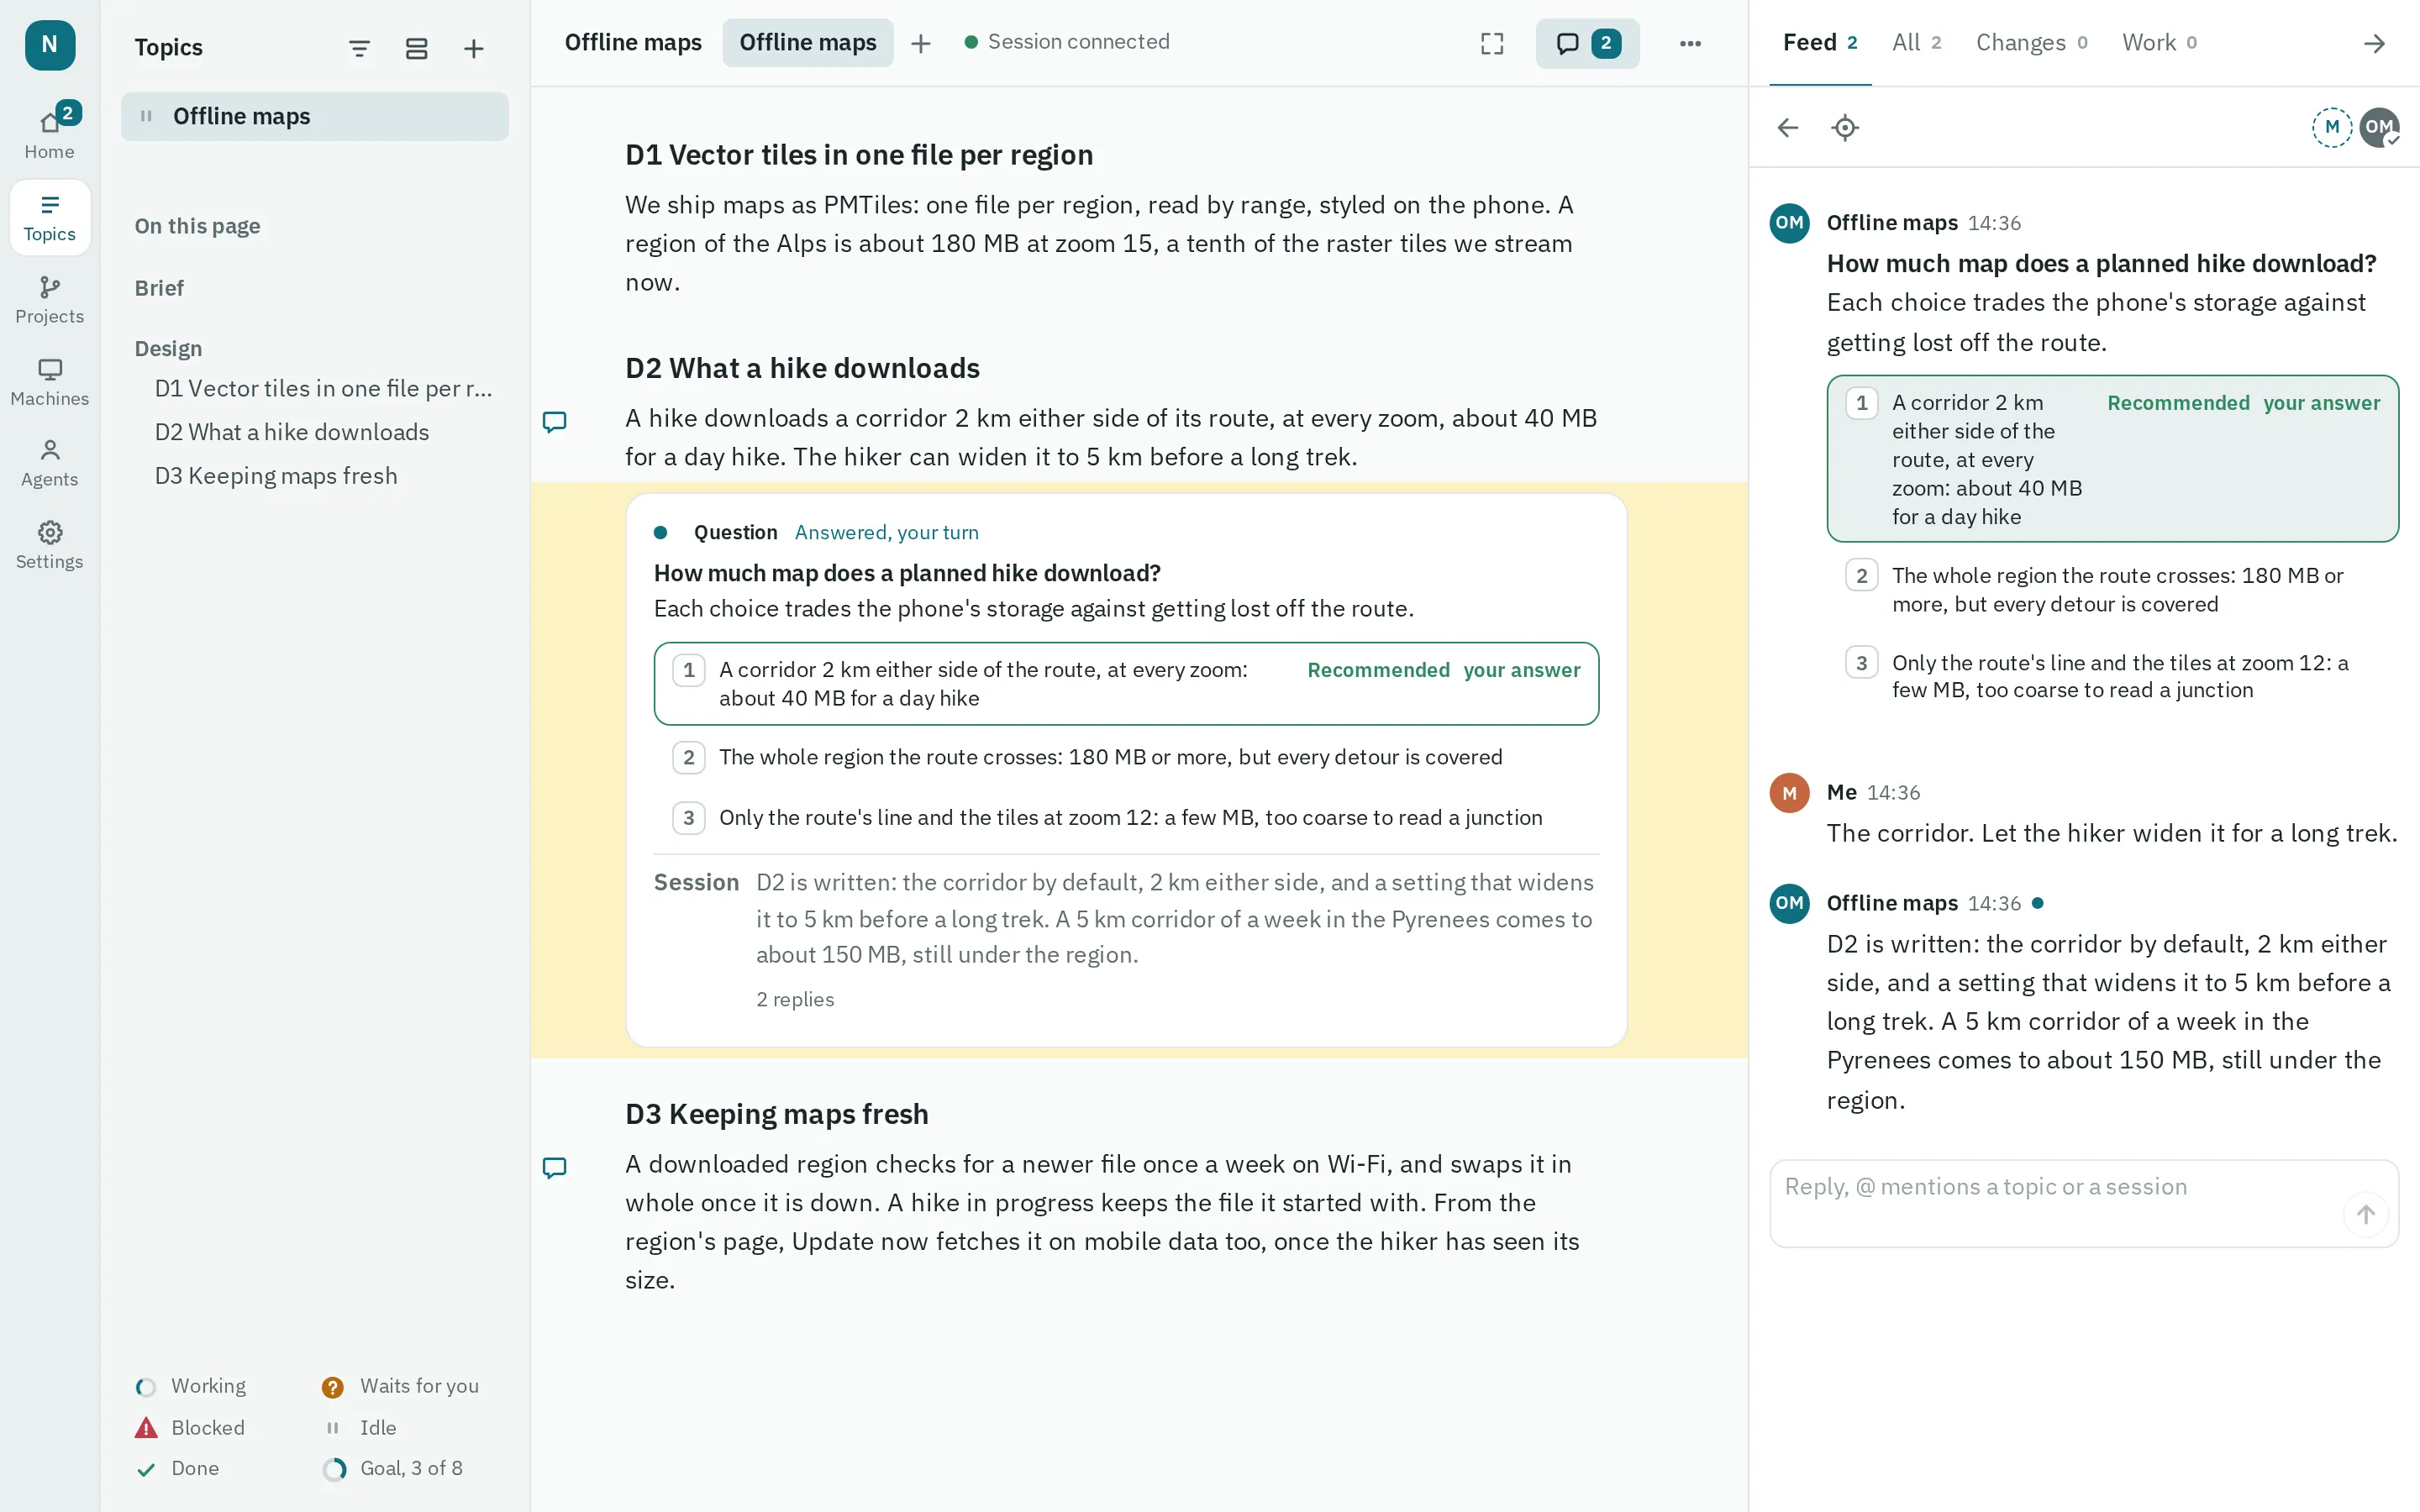
Task: Open comment icon beside D3 paragraph
Action: tap(554, 1167)
